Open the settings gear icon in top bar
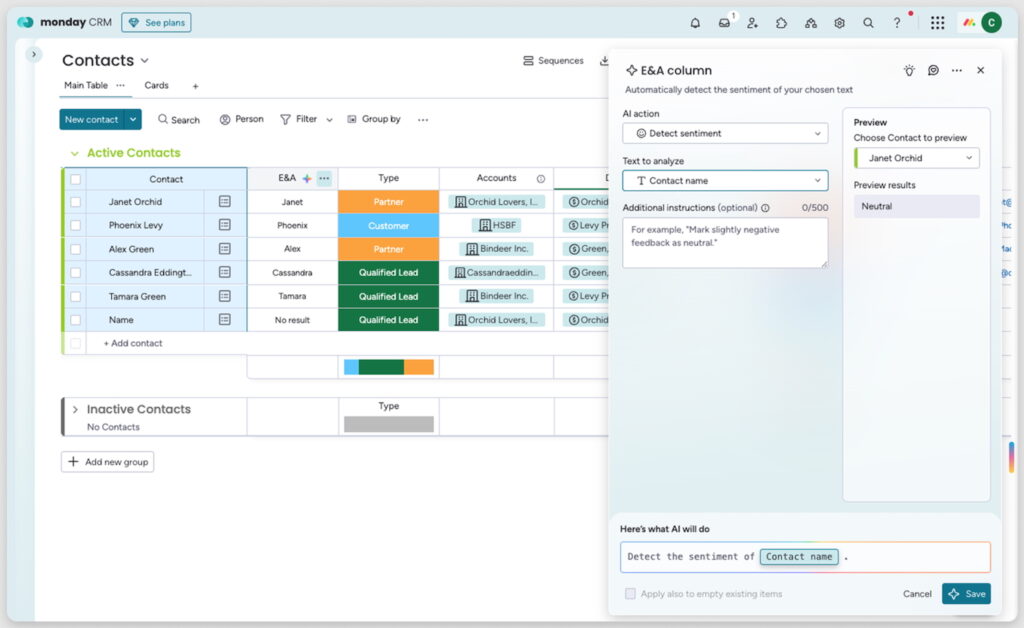The width and height of the screenshot is (1024, 628). (x=839, y=23)
